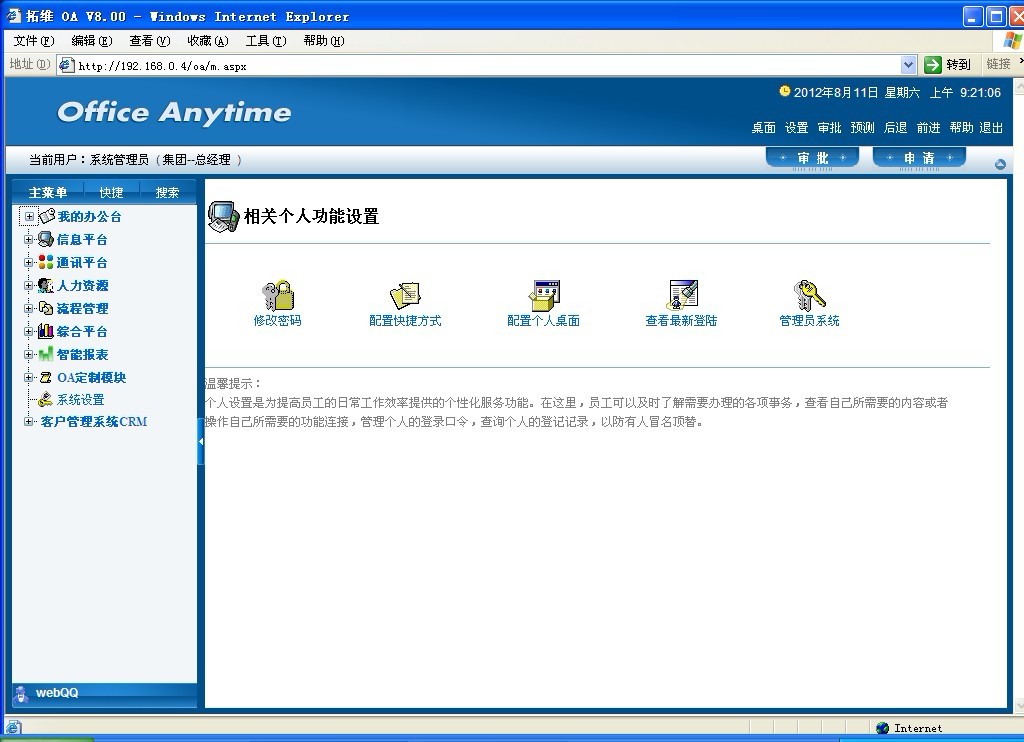
Task: Open the 工具(T) browser menu
Action: (265, 41)
